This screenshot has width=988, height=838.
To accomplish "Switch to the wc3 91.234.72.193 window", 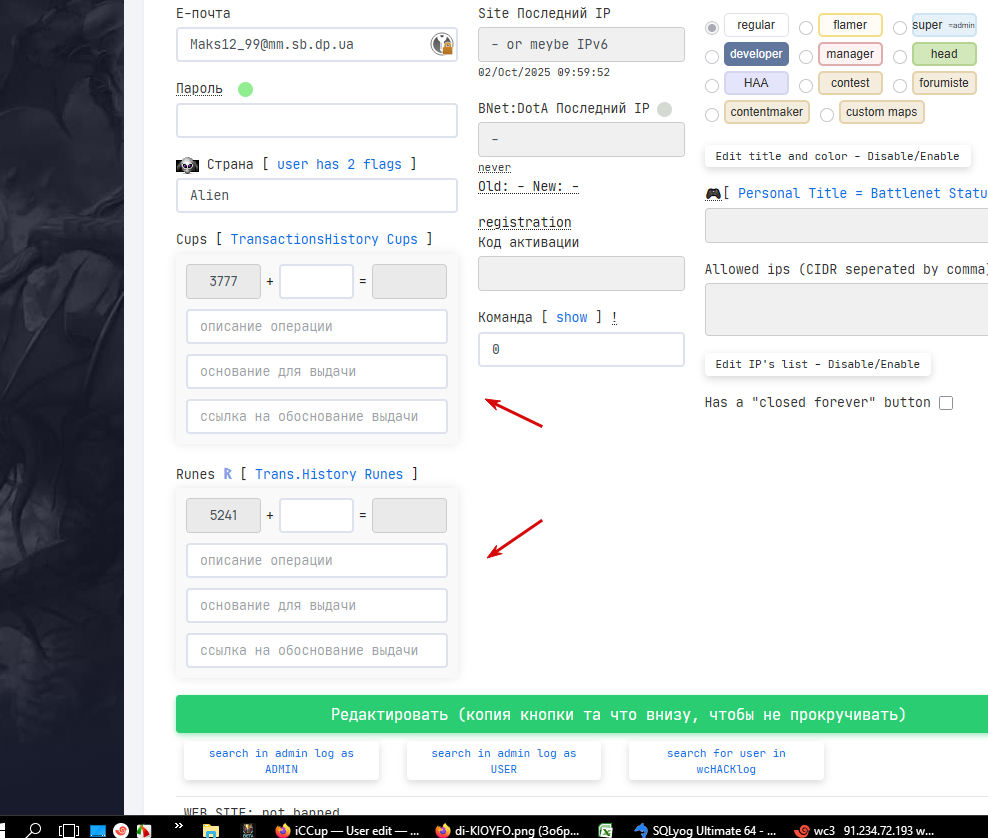I will 865,830.
